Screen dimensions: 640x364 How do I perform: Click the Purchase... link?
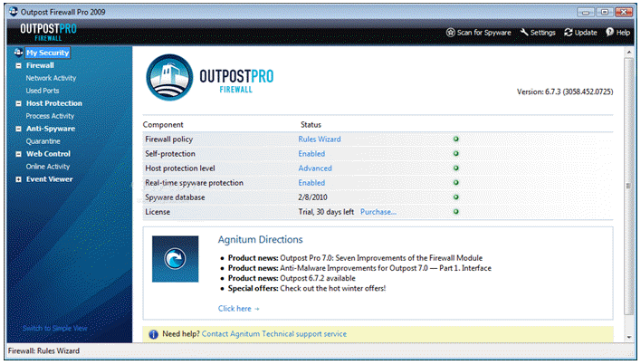click(x=378, y=212)
